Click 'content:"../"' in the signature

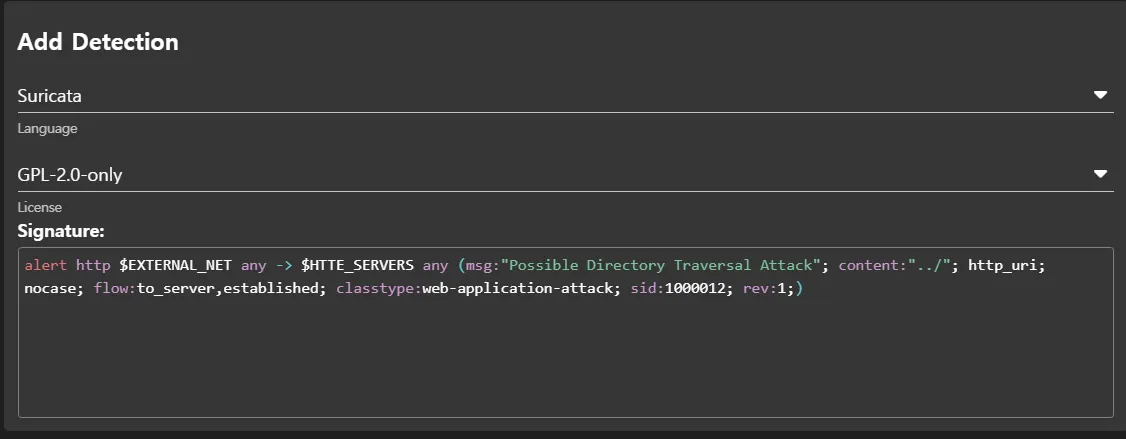[x=894, y=265]
